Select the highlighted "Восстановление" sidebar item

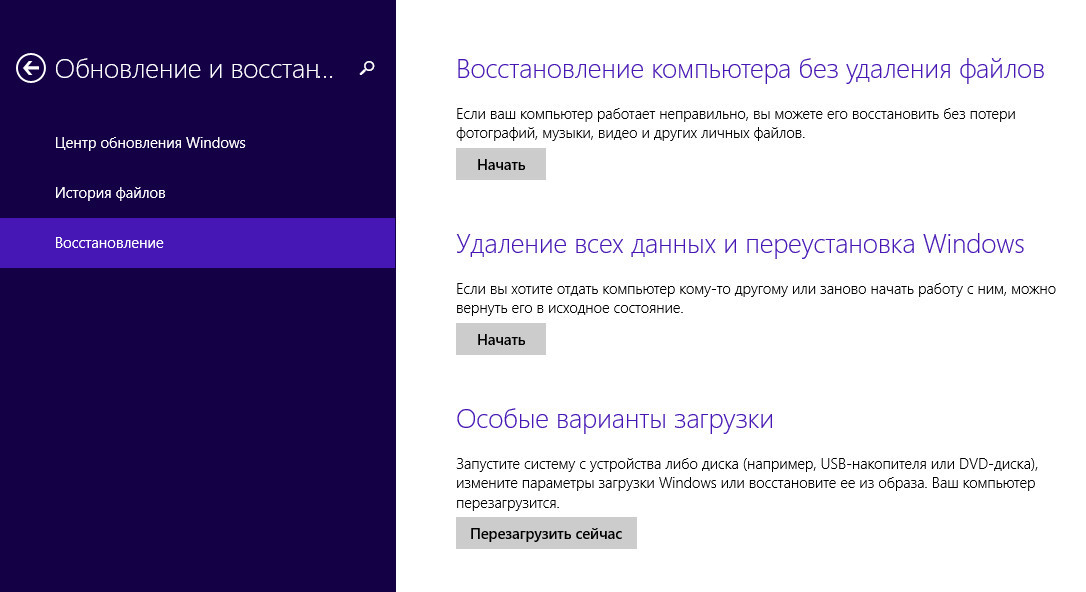pyautogui.click(x=109, y=243)
